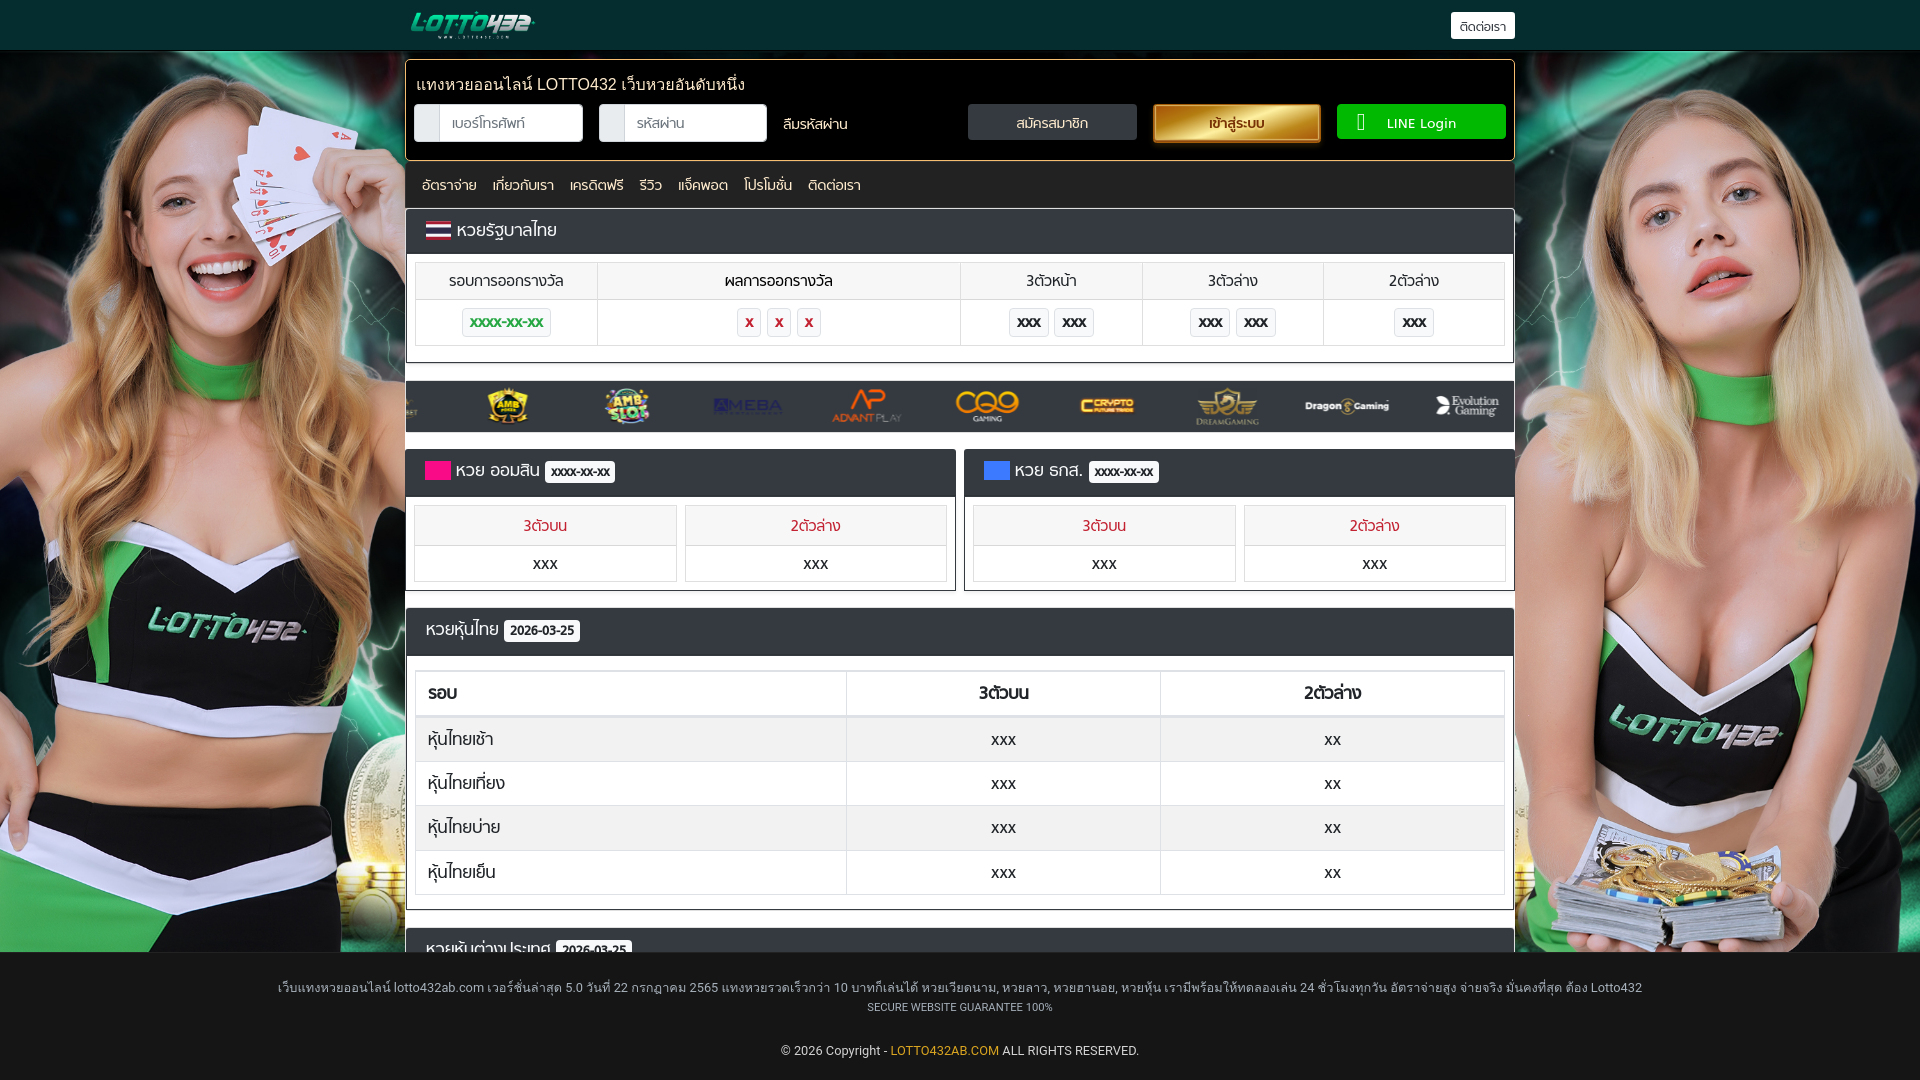The image size is (1920, 1080).
Task: Open the Advant Play provider logo
Action: (867, 406)
